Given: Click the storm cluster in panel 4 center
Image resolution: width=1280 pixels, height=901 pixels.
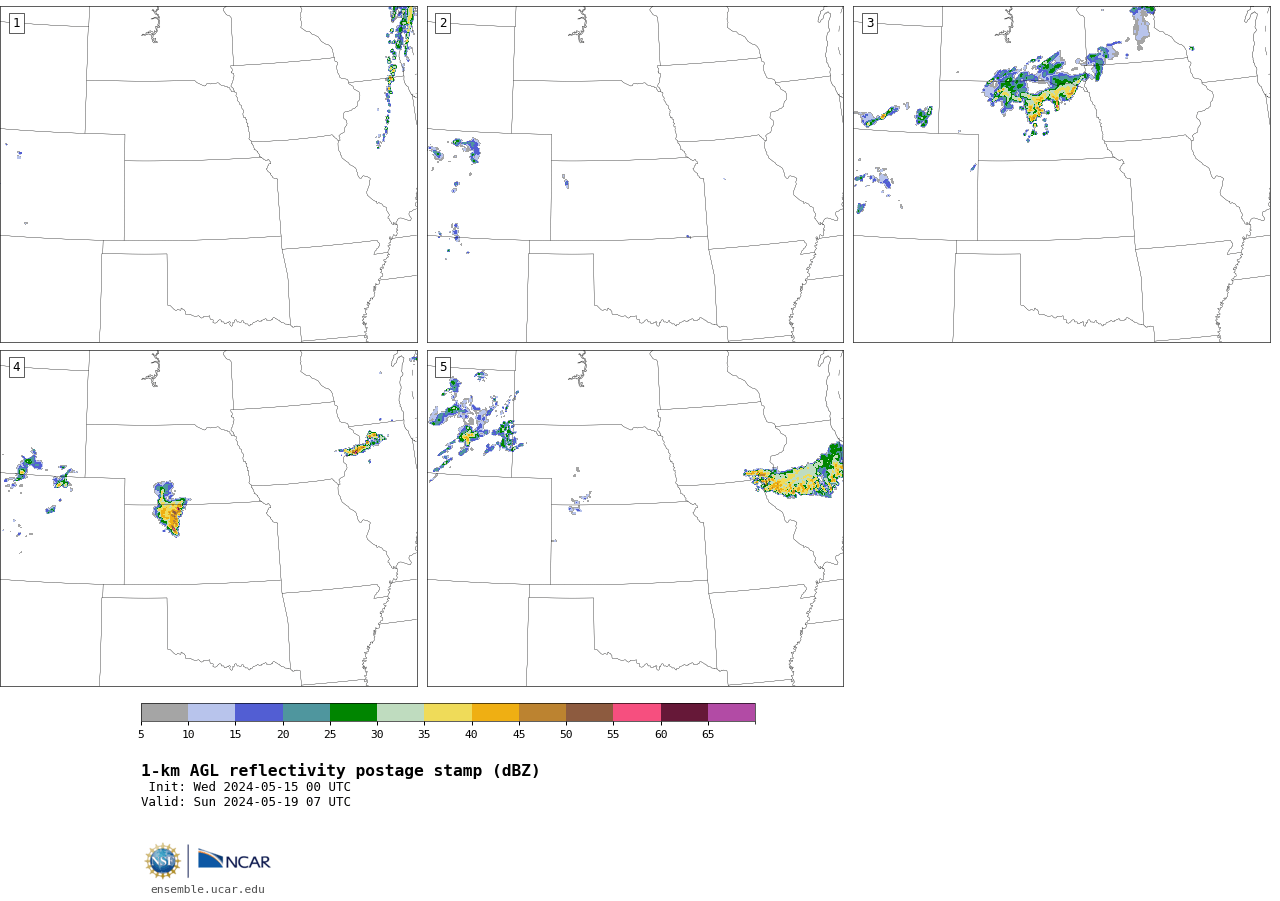Looking at the screenshot, I should (x=170, y=509).
